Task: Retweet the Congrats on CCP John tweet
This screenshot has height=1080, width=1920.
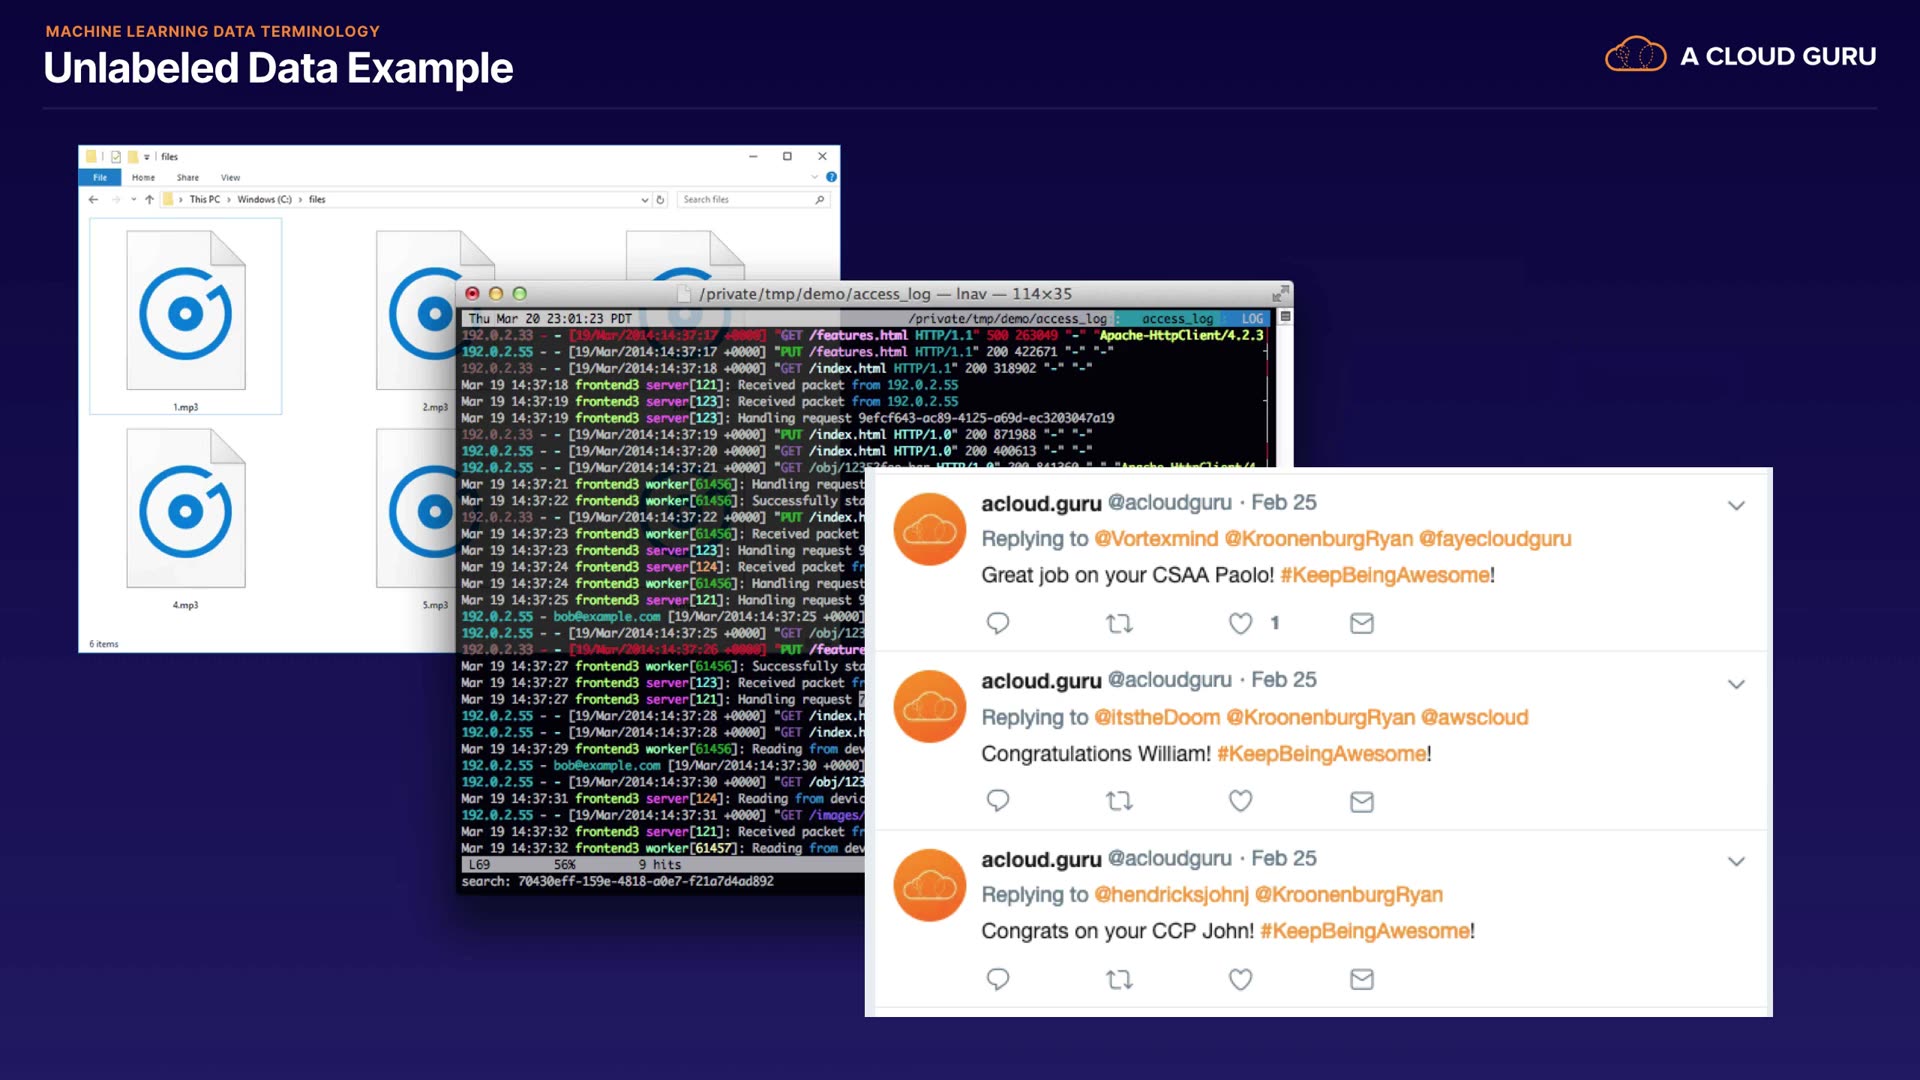Action: 1119,979
